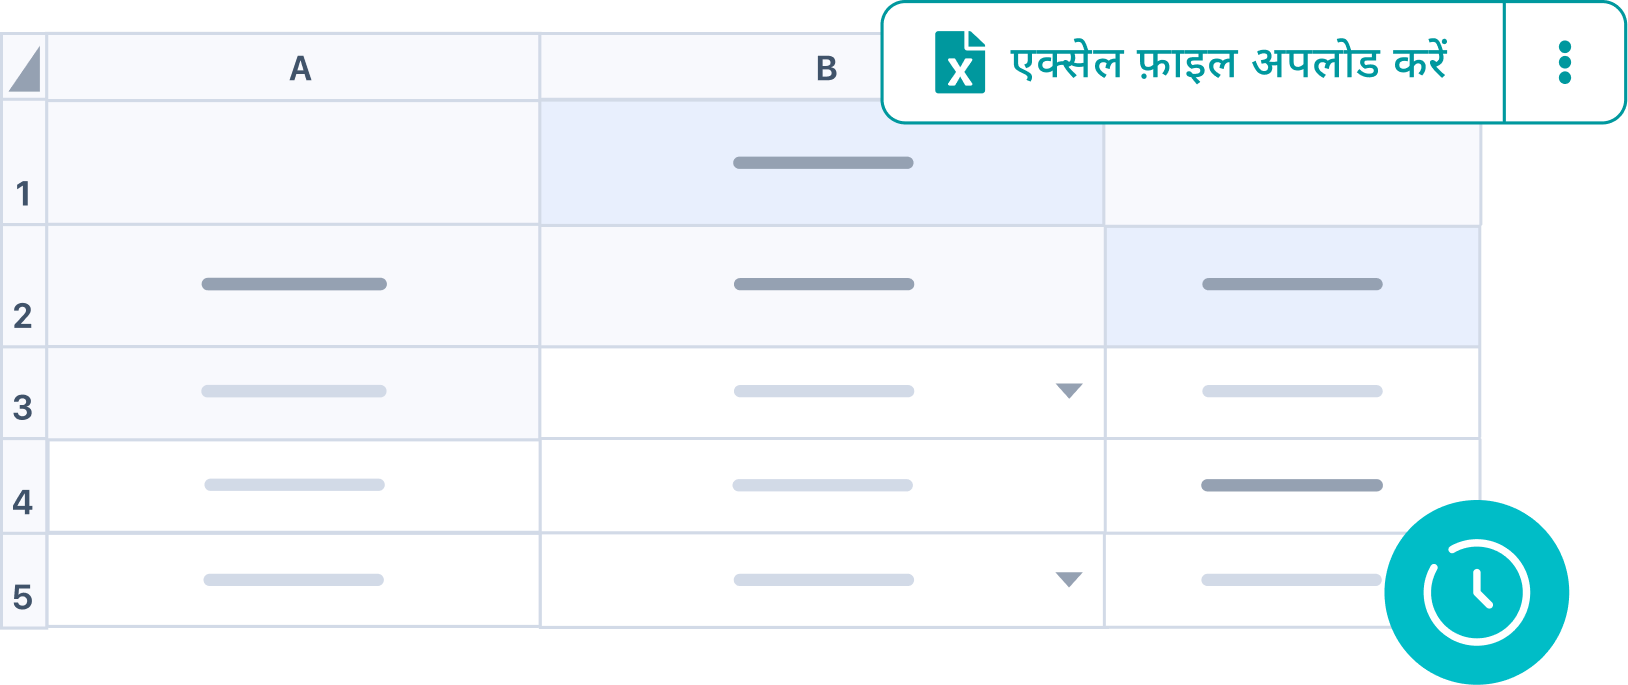The height and width of the screenshot is (685, 1628).
Task: Click cell A2
Action: click(294, 285)
